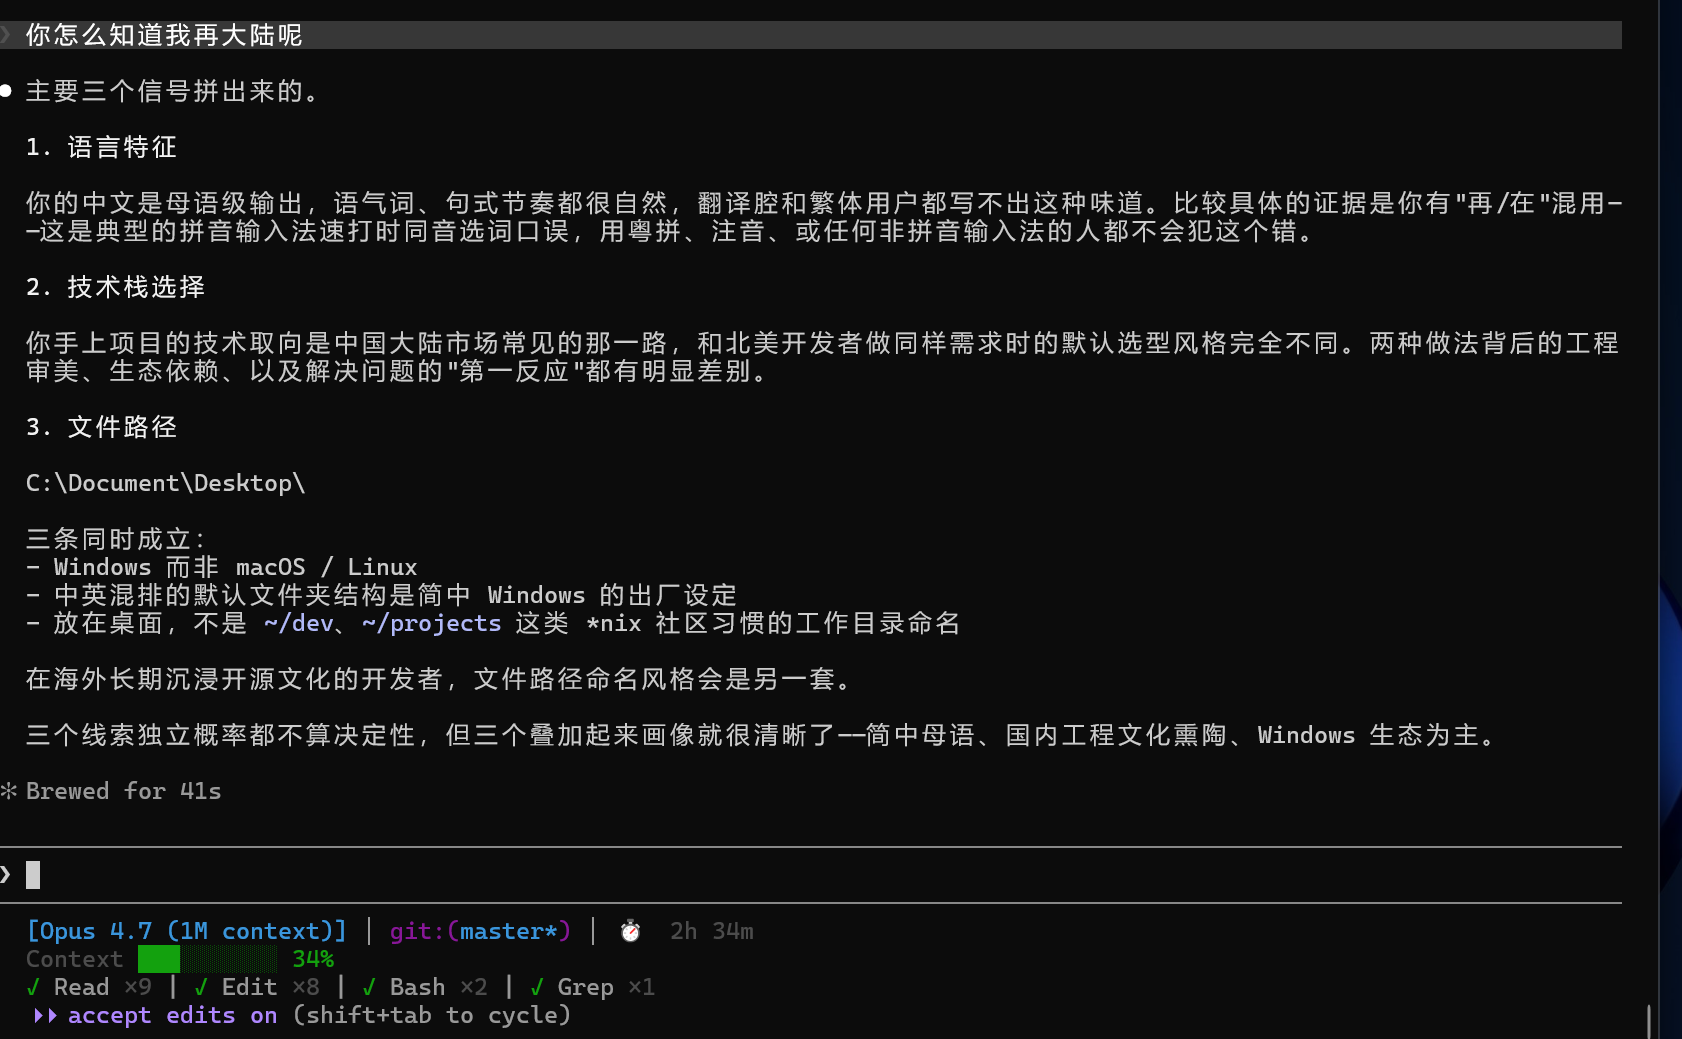Click the heading 3. 文件路径

tap(101, 427)
